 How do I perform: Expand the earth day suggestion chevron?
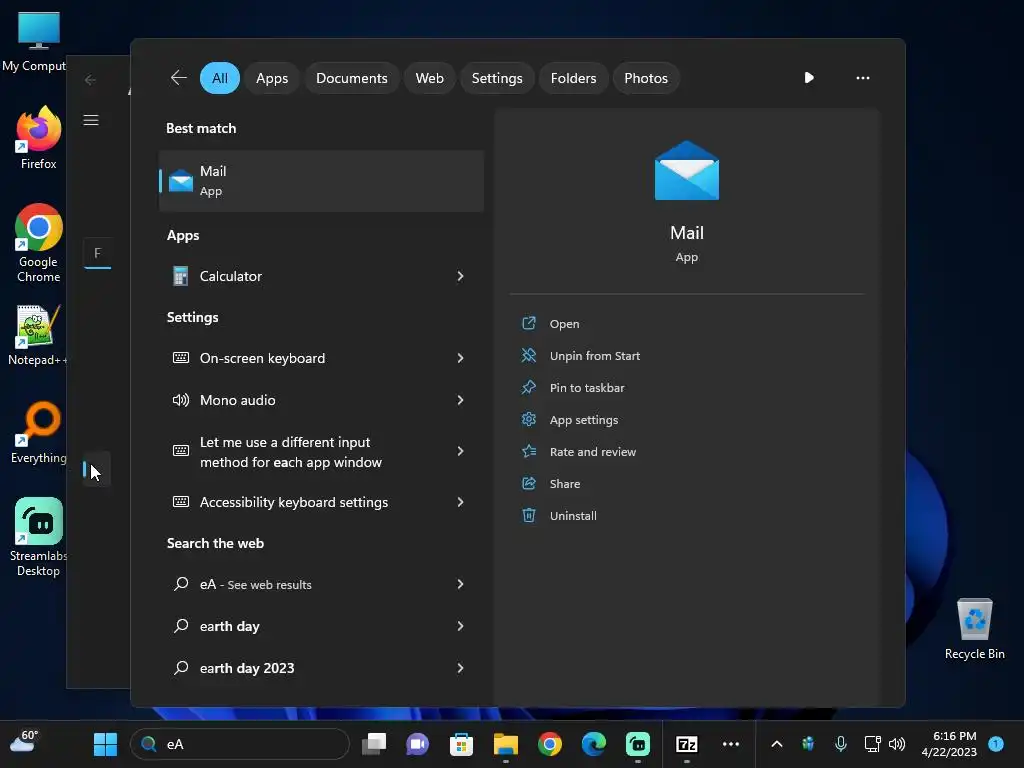(460, 626)
